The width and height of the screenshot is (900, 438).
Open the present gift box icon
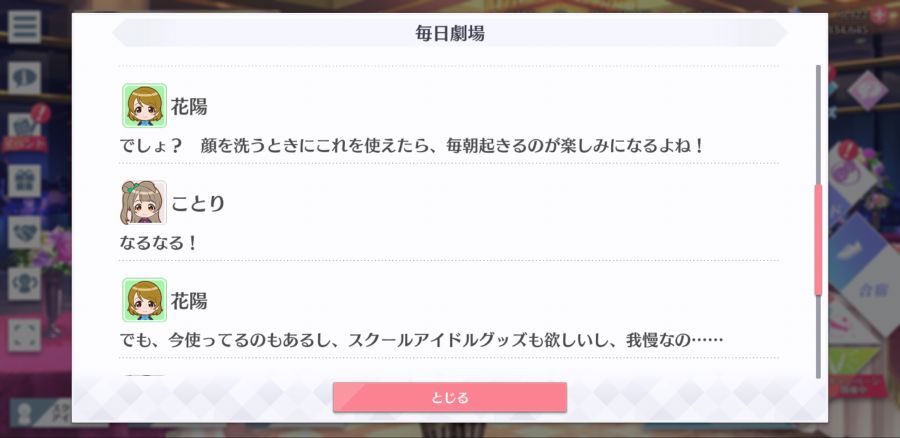(24, 181)
